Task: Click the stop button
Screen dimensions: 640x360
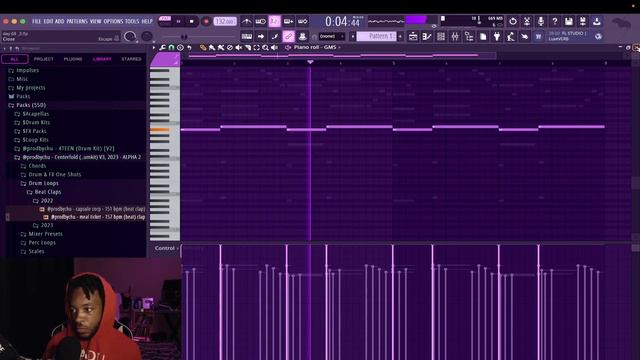Action: (x=192, y=21)
